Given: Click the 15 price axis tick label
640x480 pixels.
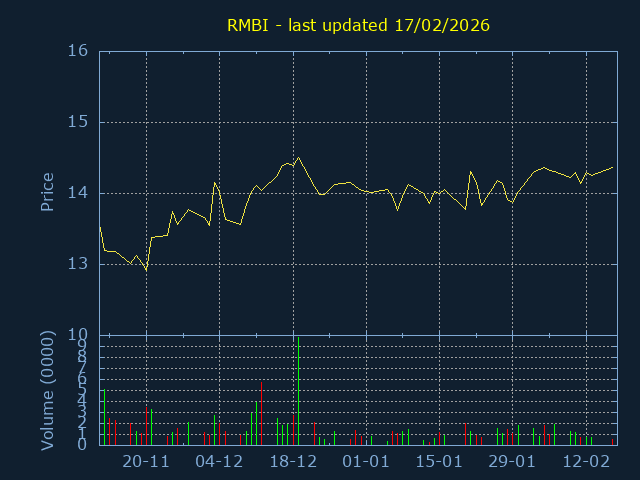Looking at the screenshot, I should 78,122.
